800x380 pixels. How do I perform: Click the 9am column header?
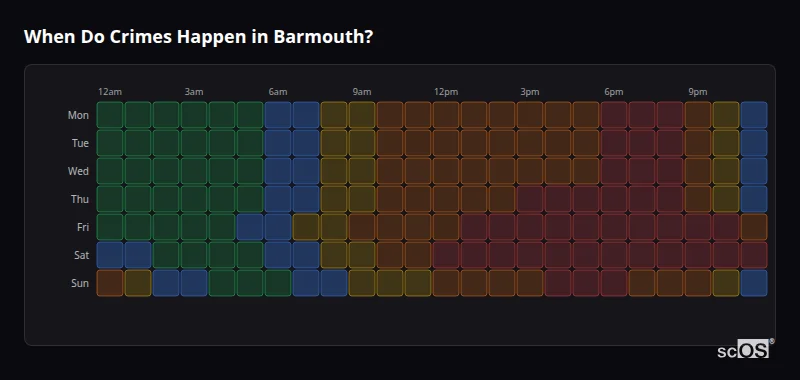(x=362, y=92)
